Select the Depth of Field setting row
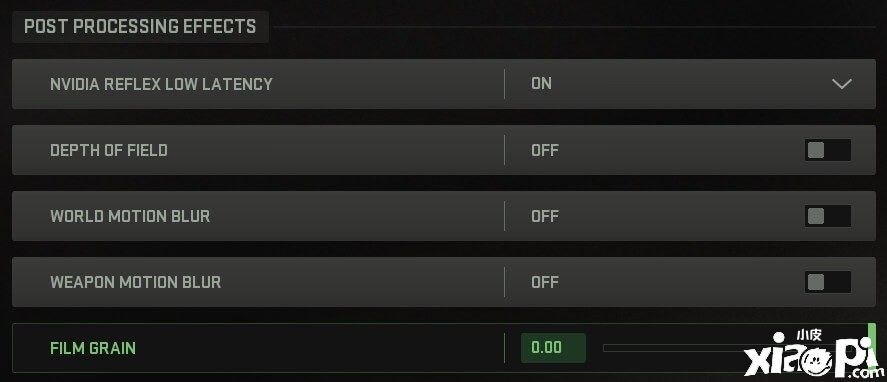This screenshot has height=382, width=887. coord(444,150)
